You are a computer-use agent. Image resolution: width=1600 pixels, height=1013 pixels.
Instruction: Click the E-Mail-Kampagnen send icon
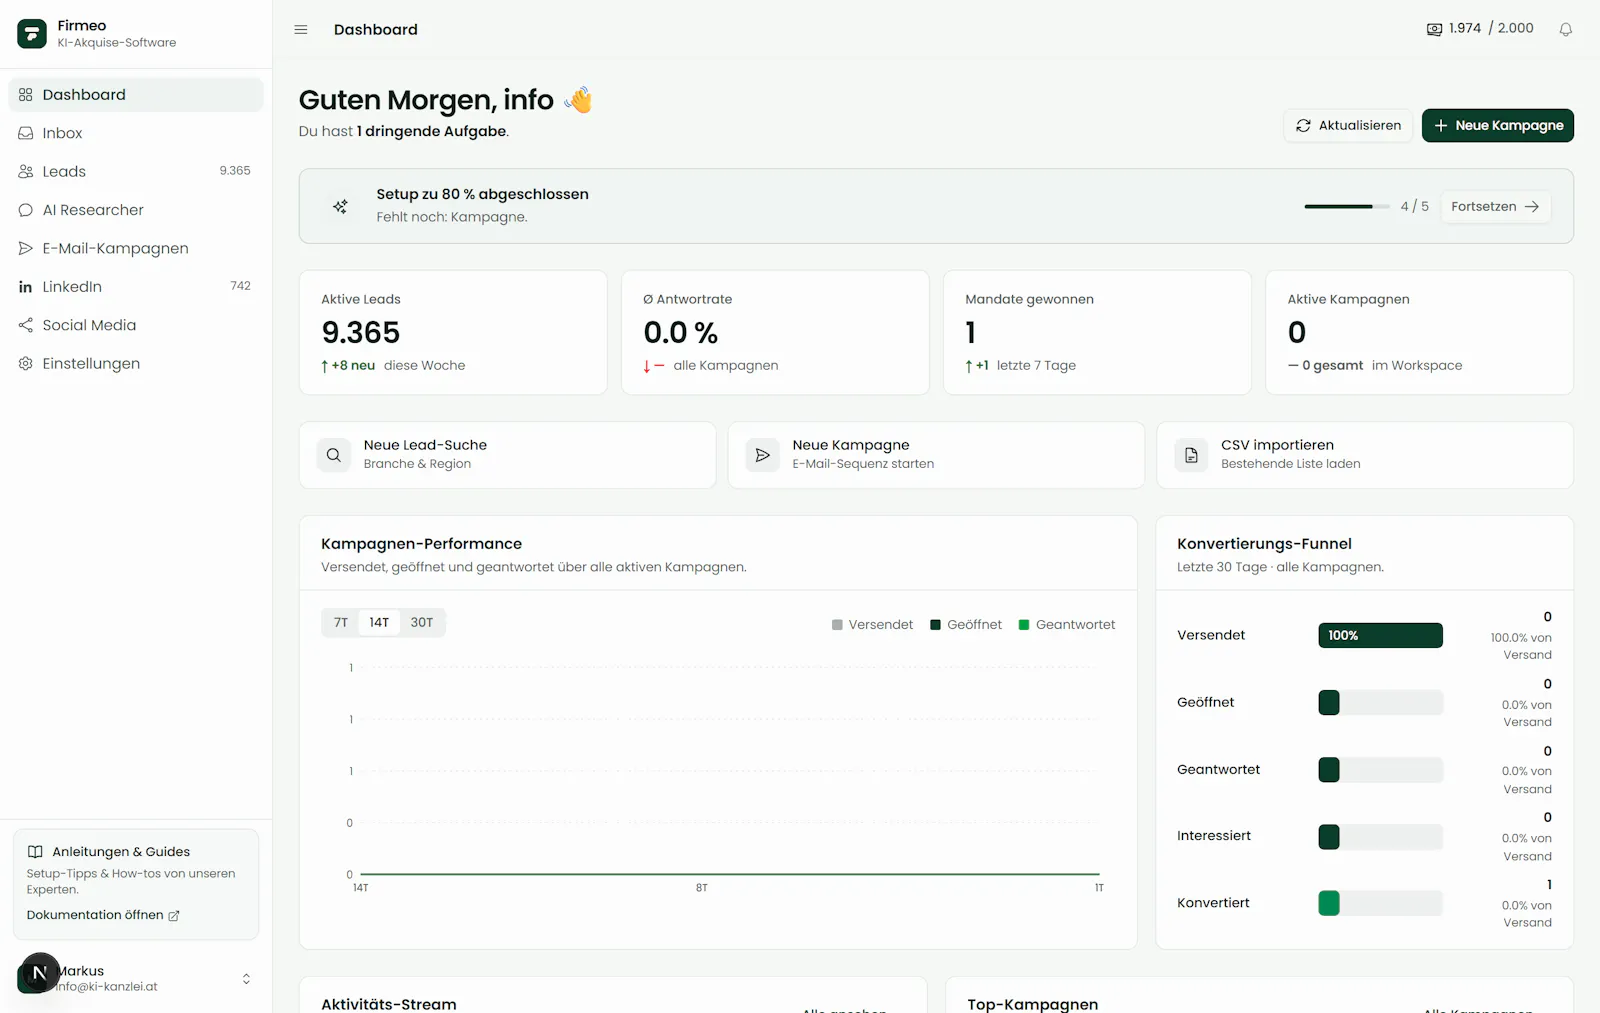click(26, 248)
